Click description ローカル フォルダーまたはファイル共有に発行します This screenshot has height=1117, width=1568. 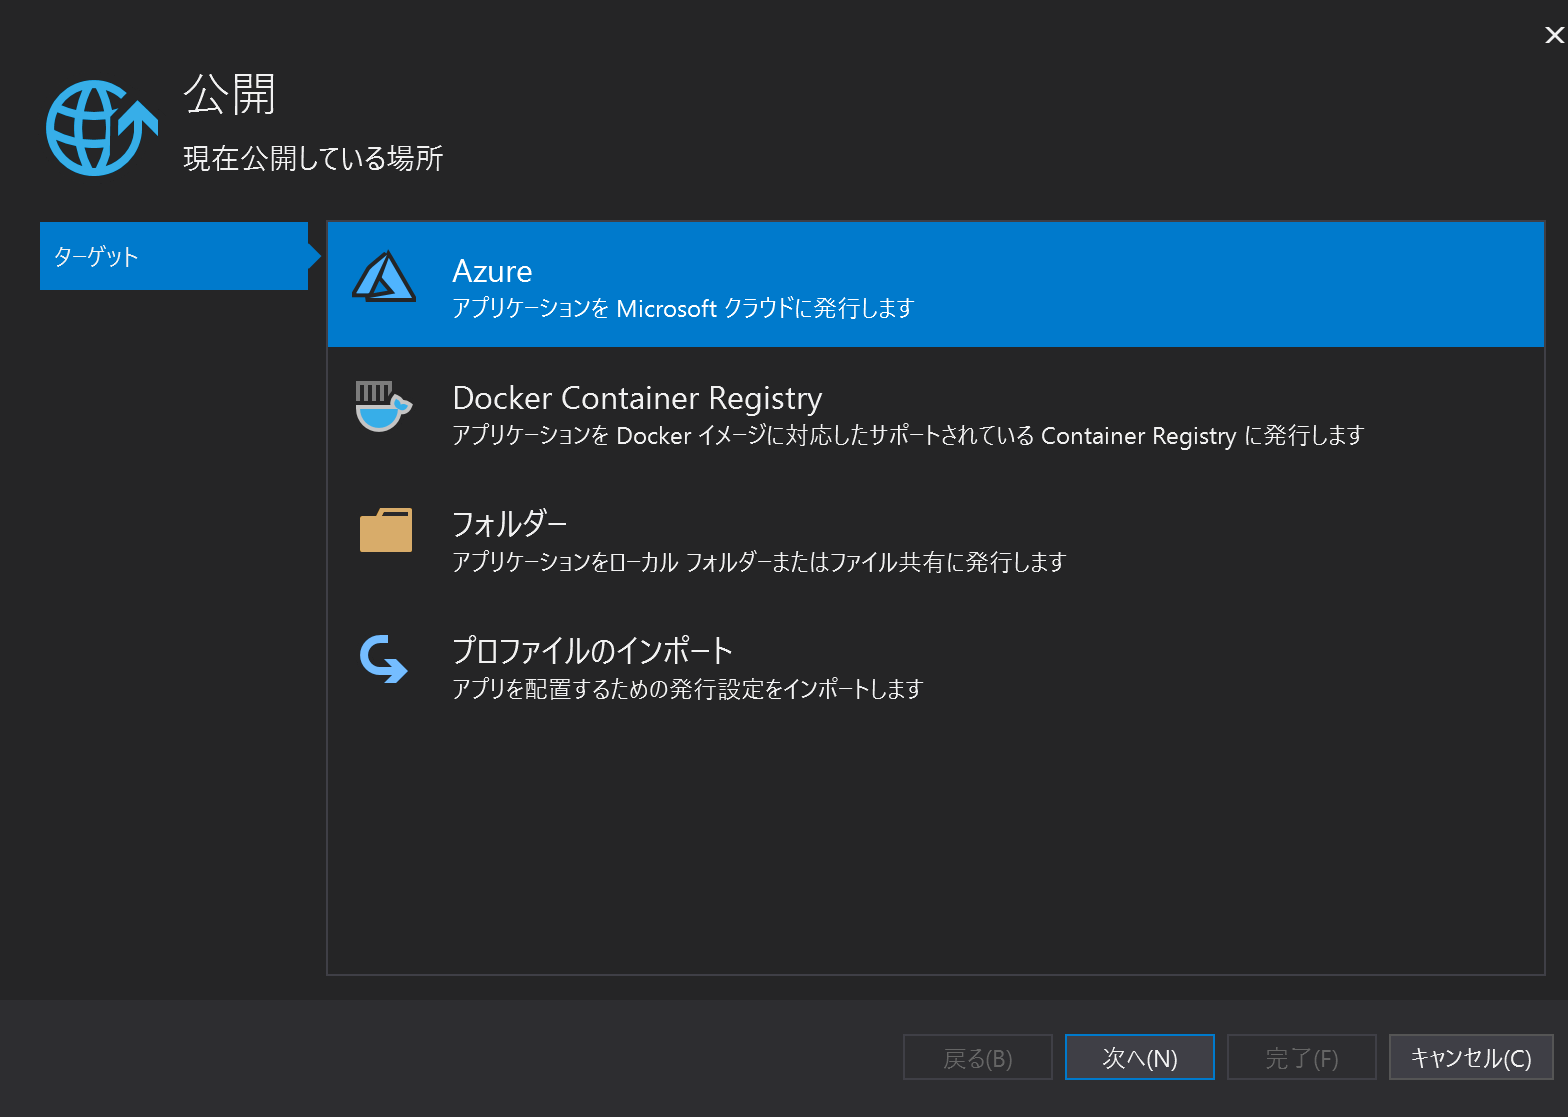(x=759, y=562)
